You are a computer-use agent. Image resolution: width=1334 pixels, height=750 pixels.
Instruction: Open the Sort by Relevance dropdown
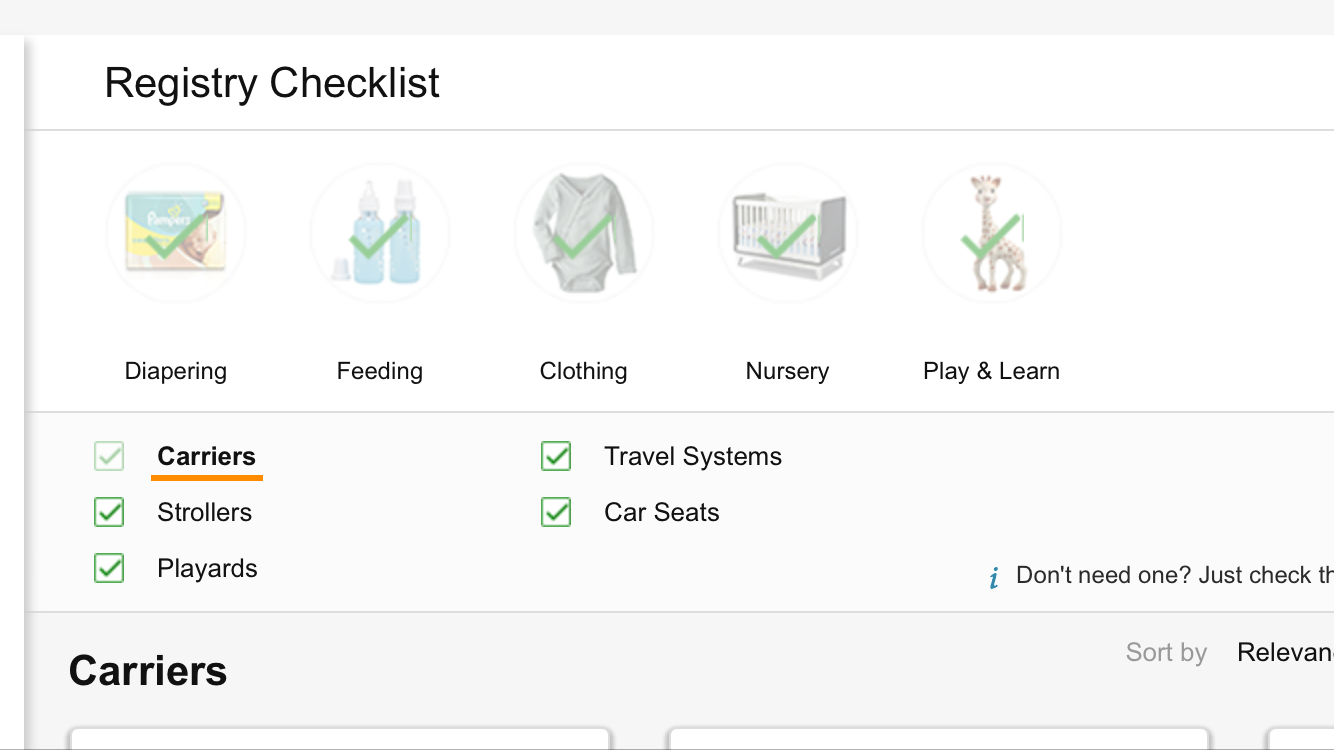(x=1284, y=653)
